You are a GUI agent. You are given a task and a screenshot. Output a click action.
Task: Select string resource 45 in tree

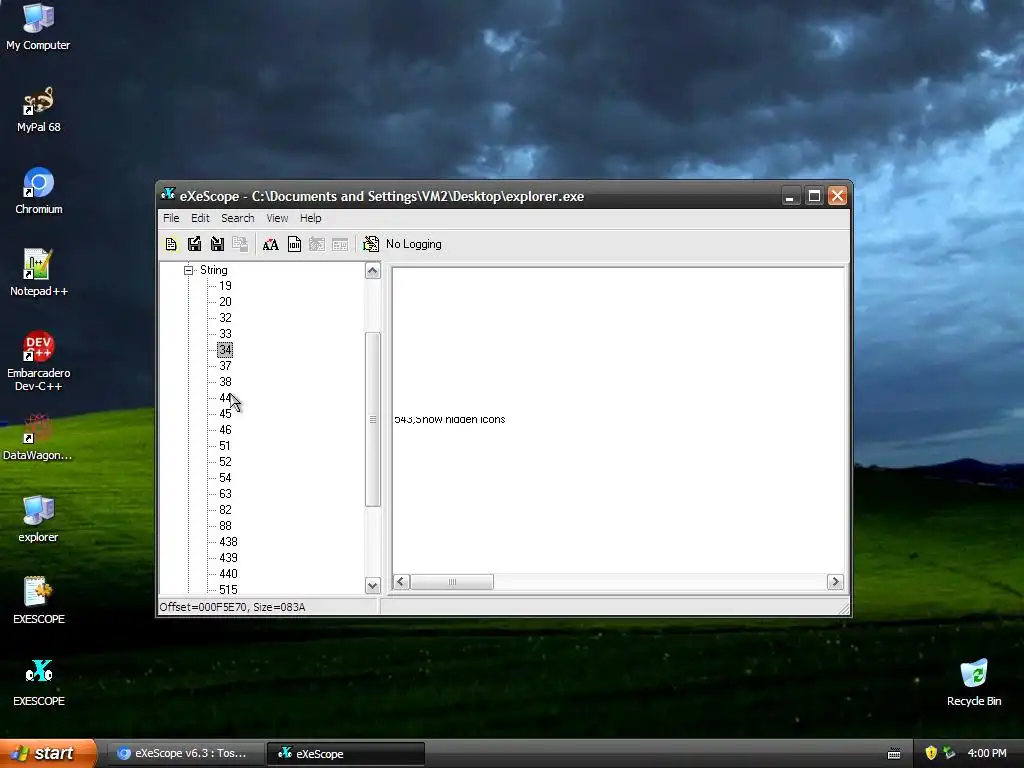click(x=225, y=414)
